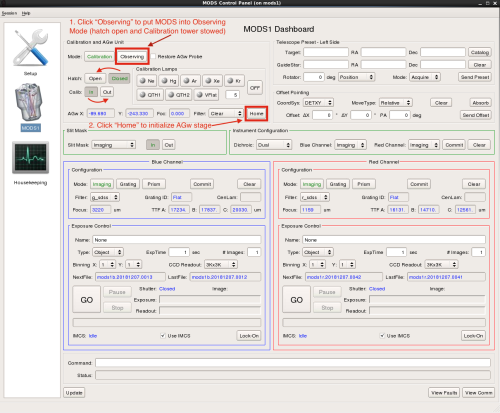Click the Blue Channel ExpTime field
Image resolution: width=500 pixels, height=413 pixels.
179,252
